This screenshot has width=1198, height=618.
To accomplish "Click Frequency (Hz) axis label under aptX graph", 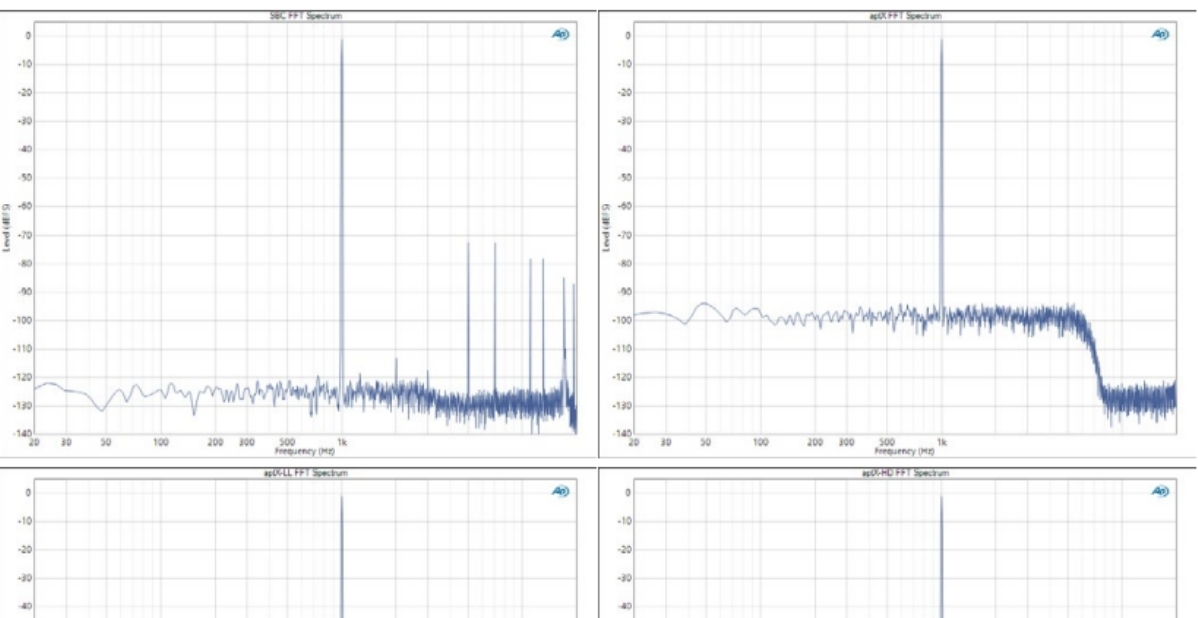I will click(905, 451).
